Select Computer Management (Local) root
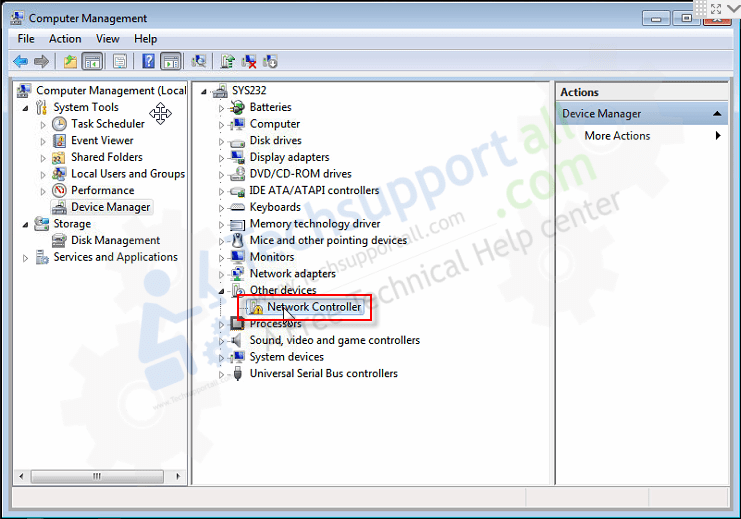The height and width of the screenshot is (519, 741). coord(111,90)
